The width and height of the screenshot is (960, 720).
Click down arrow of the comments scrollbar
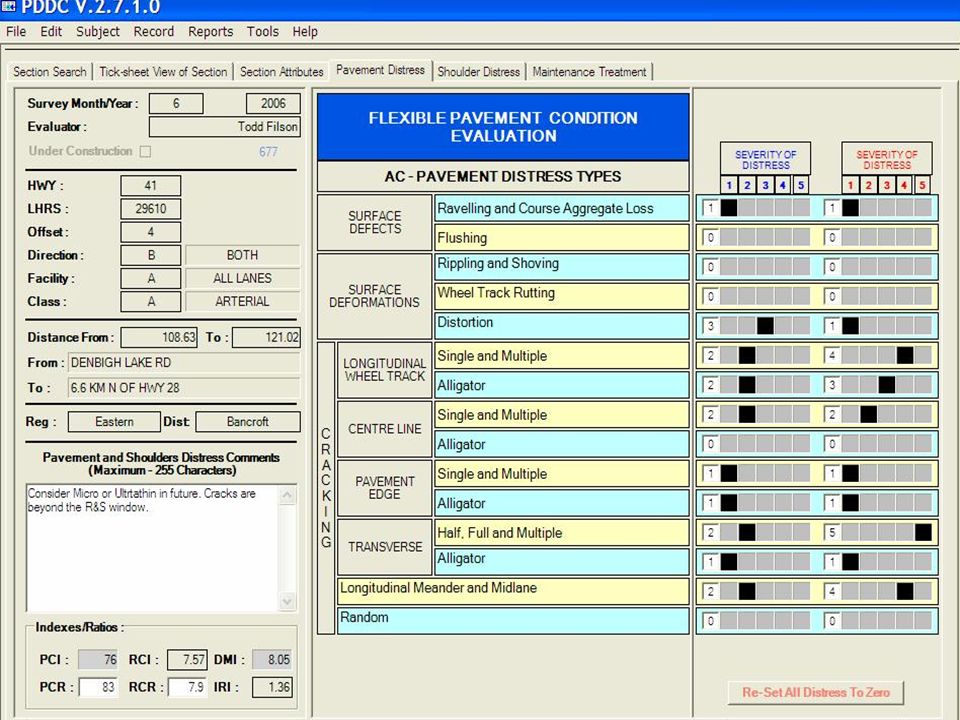(x=287, y=601)
